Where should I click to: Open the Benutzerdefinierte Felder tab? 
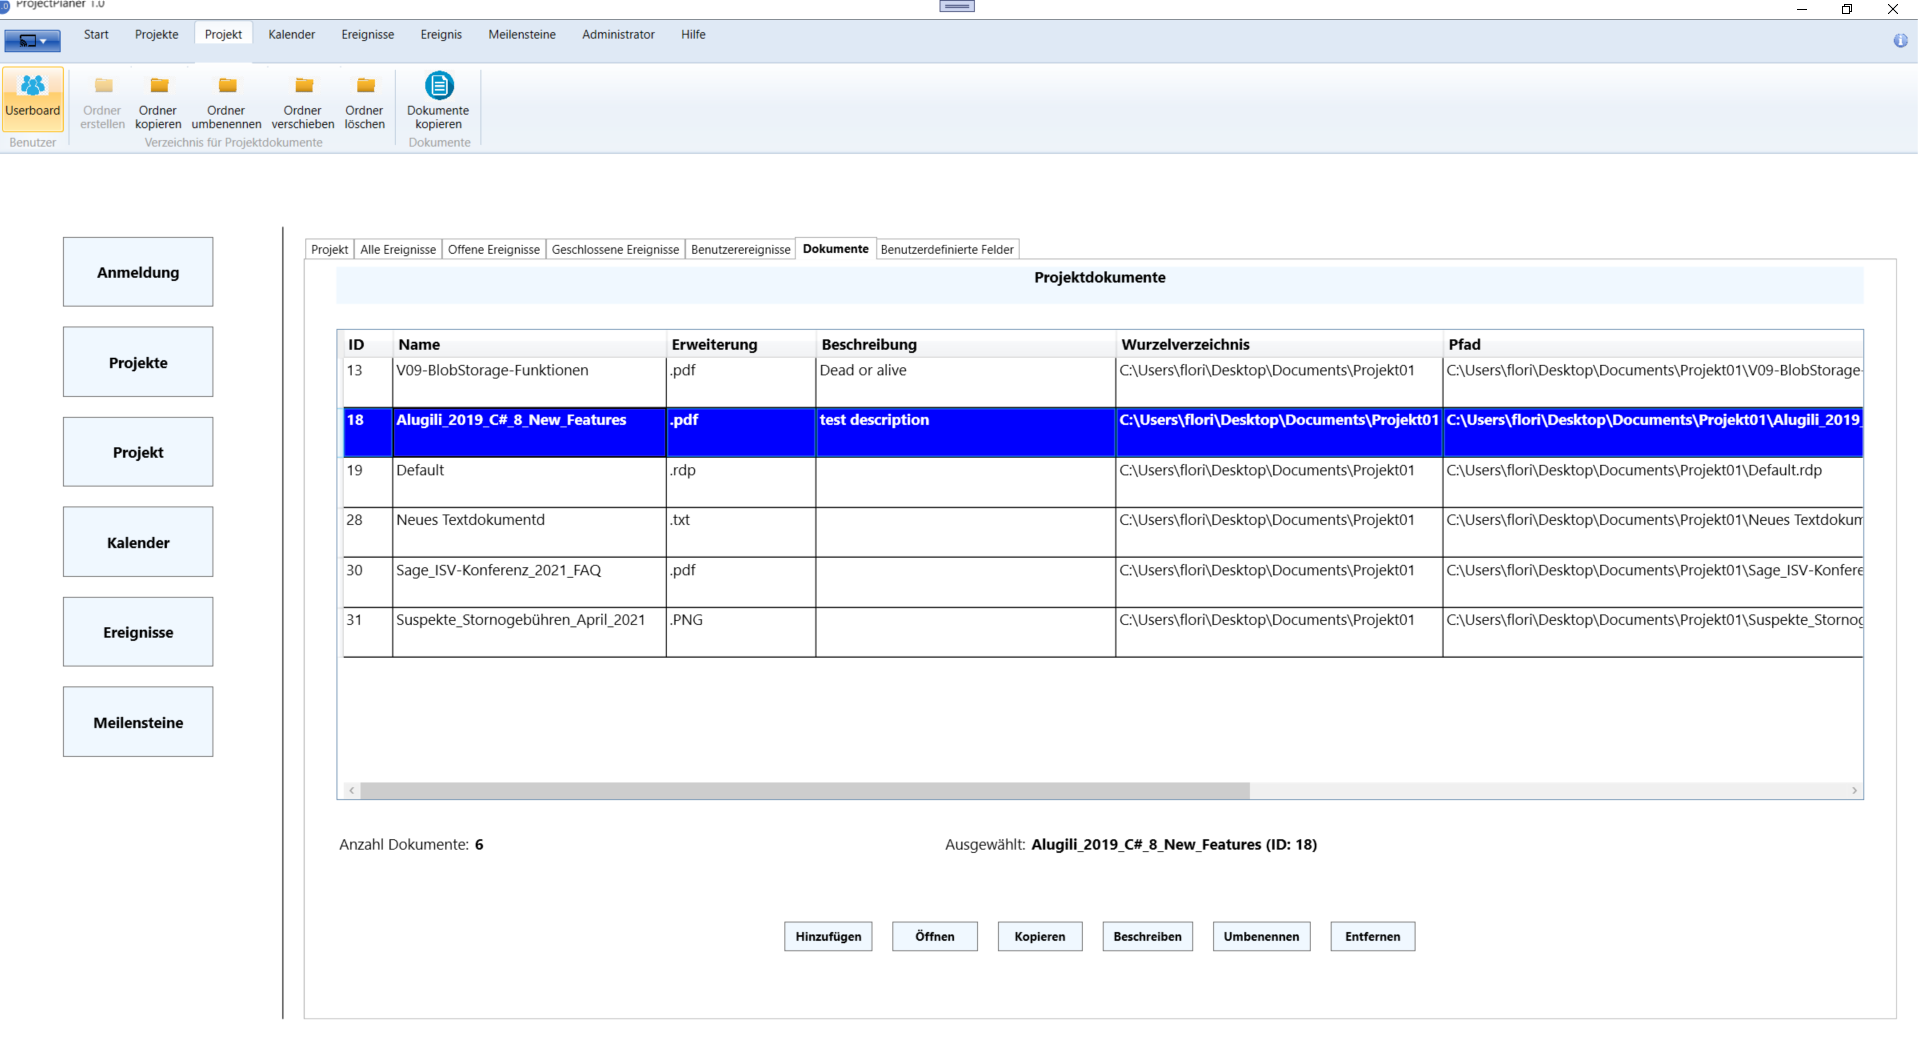point(947,249)
